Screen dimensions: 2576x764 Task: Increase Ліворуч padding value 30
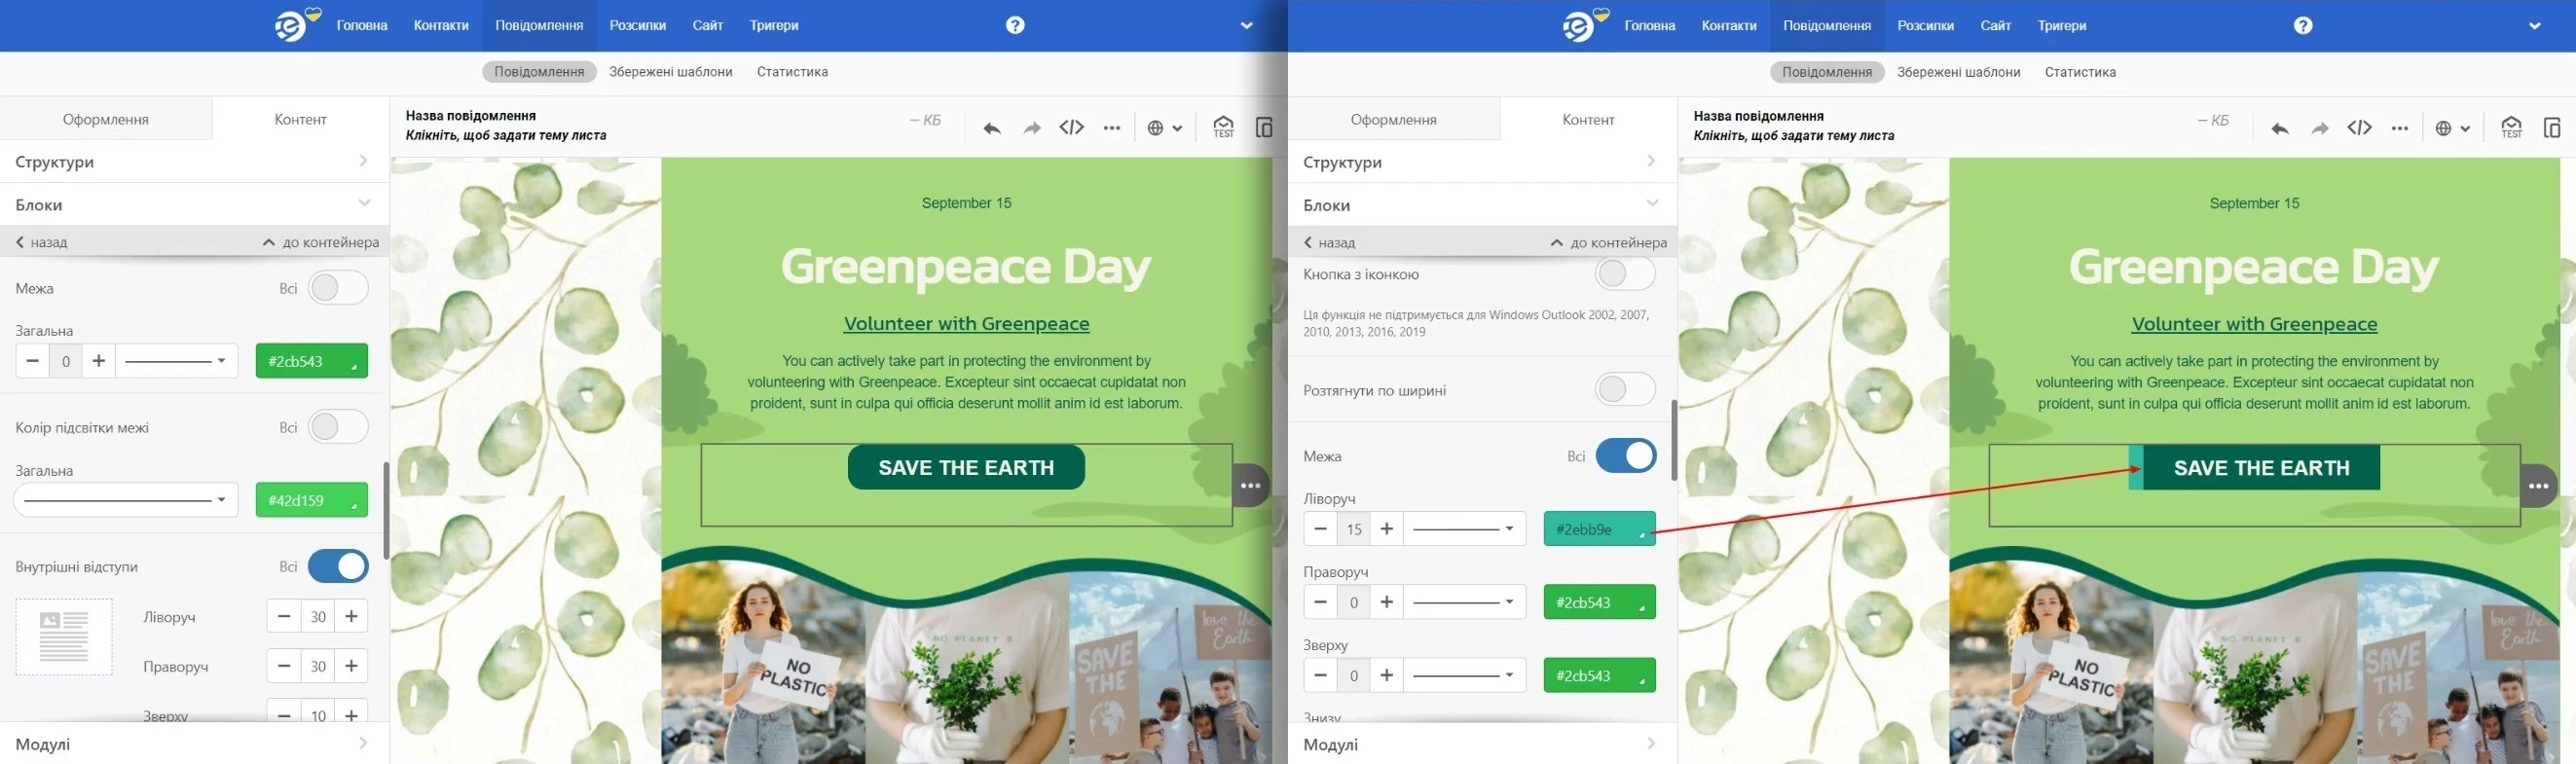(351, 616)
